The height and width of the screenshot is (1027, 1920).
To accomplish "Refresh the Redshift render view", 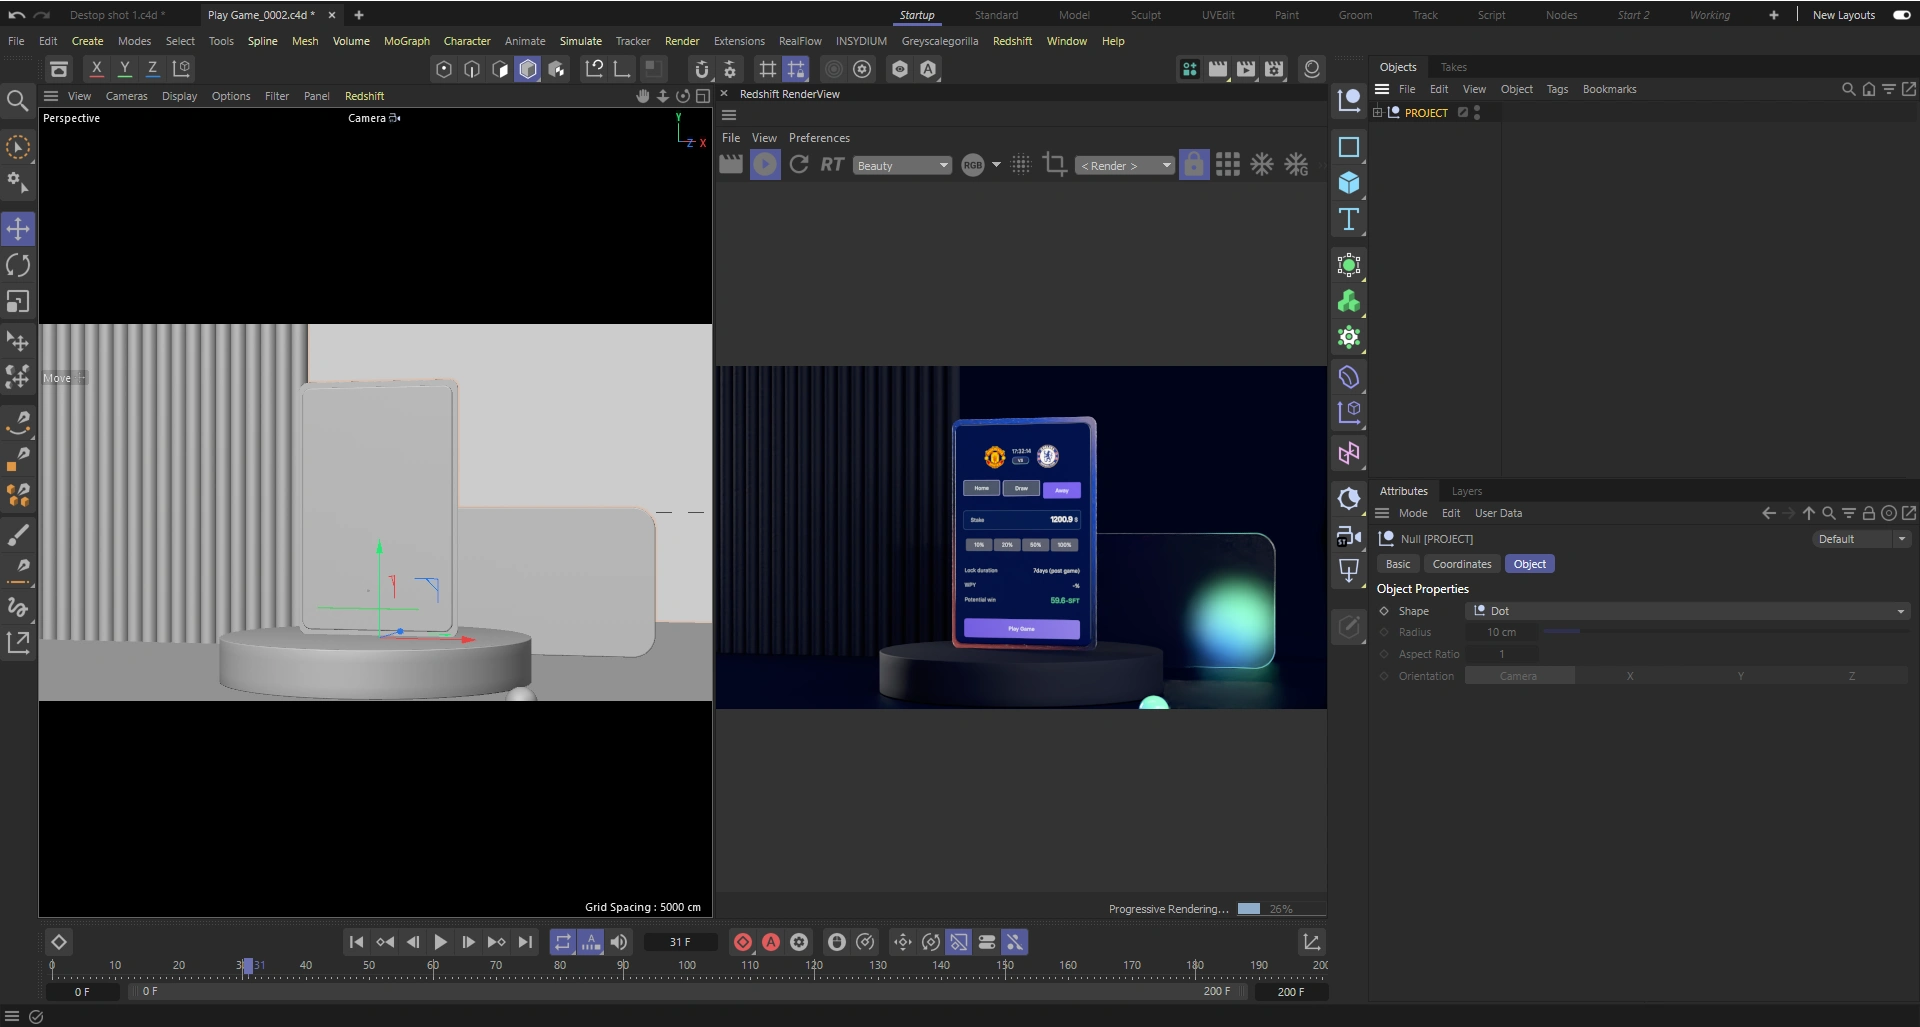I will pyautogui.click(x=798, y=165).
